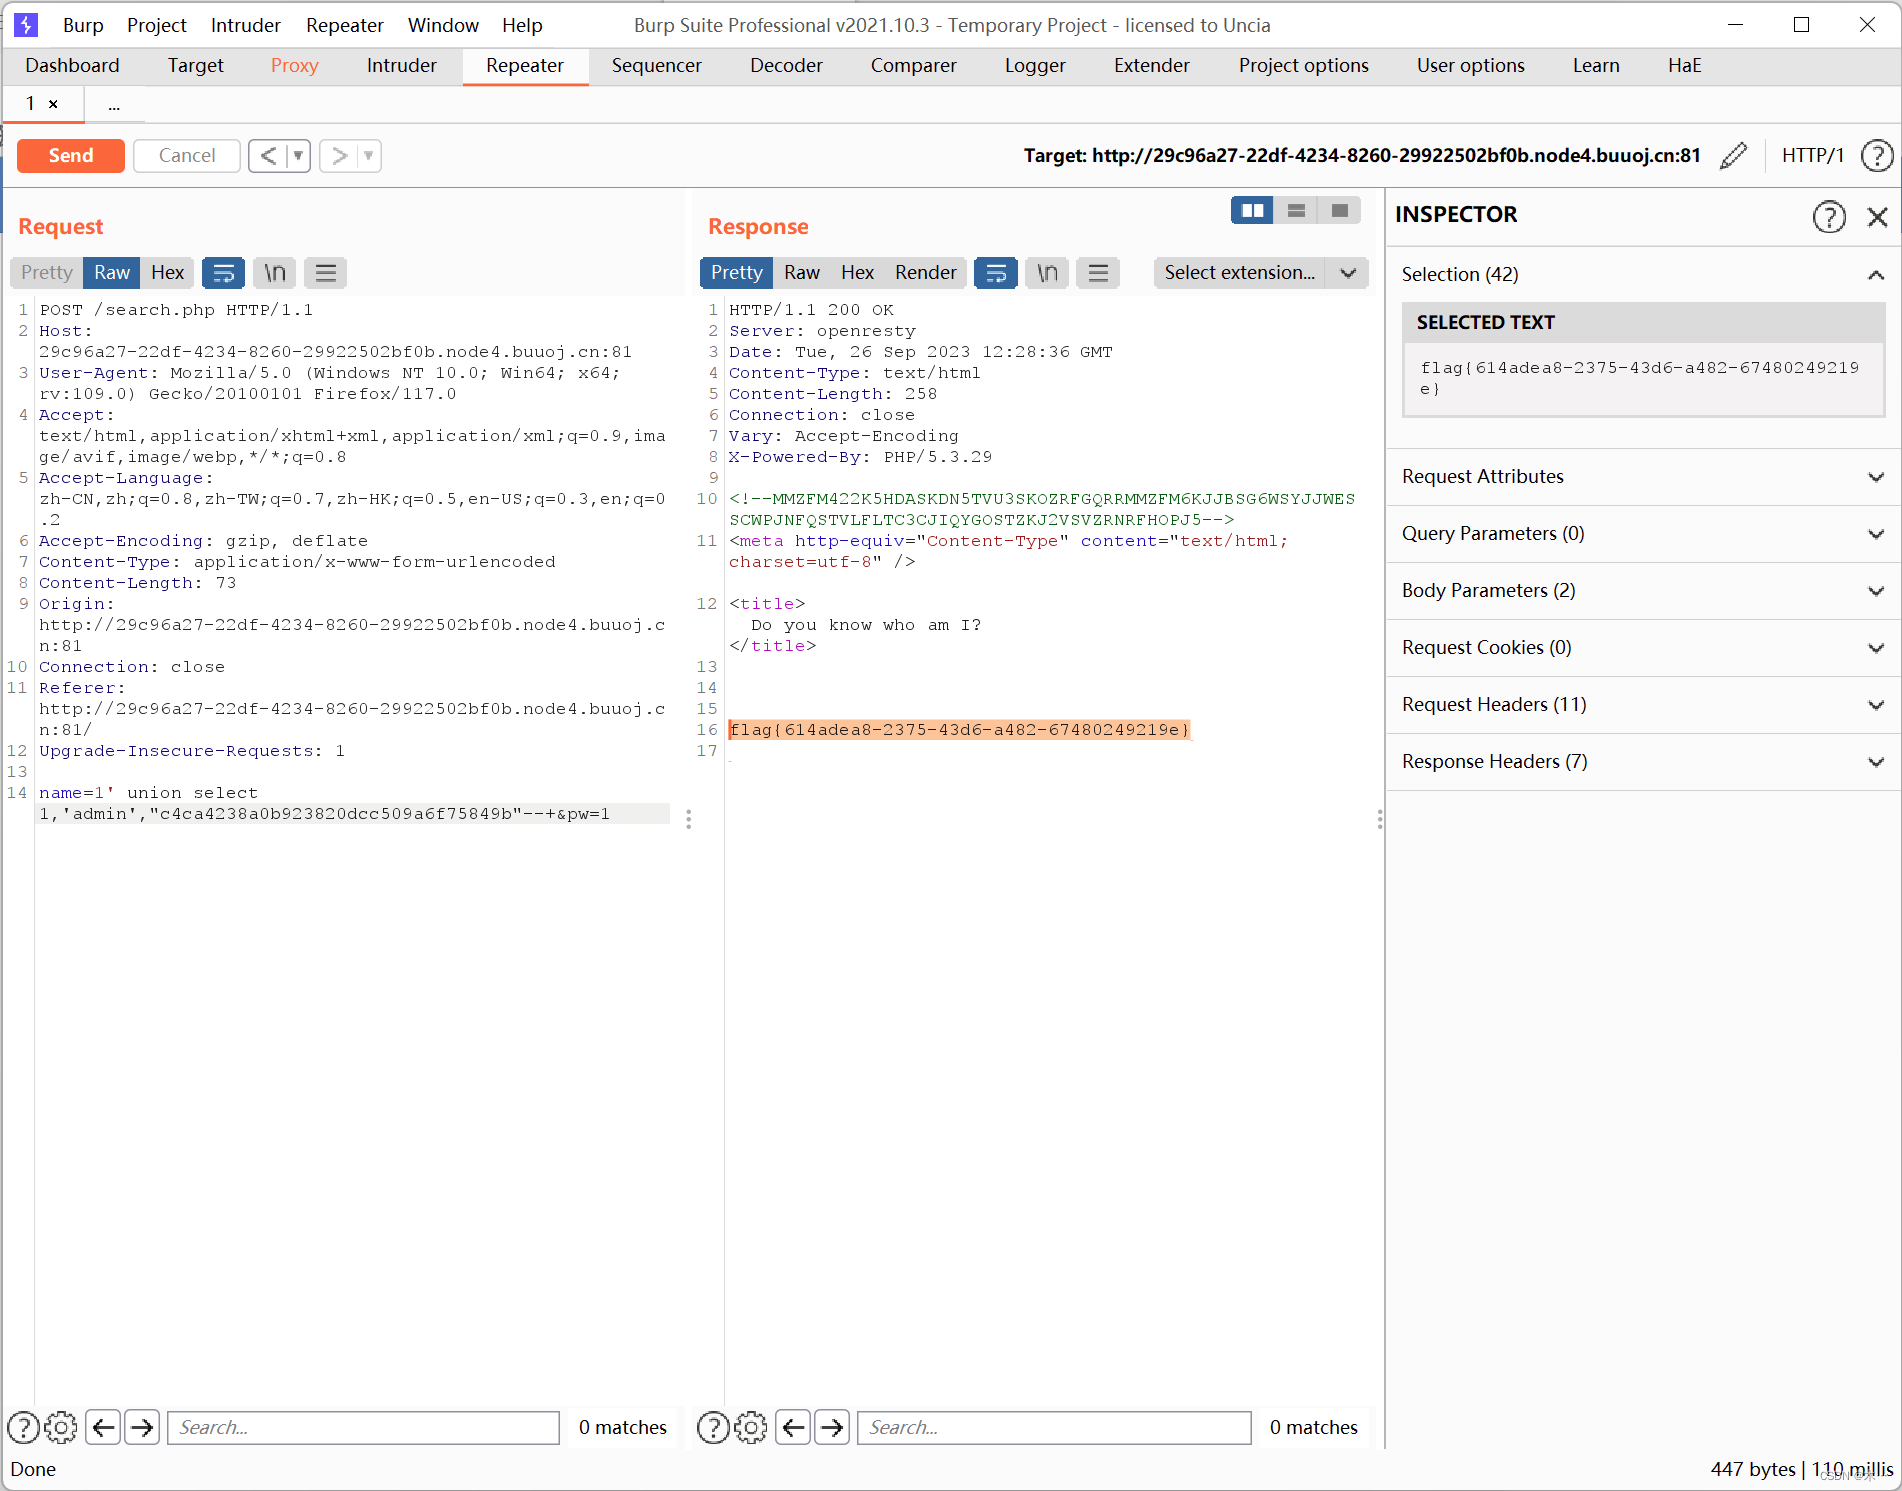This screenshot has width=1902, height=1491.
Task: Toggle word wrap in Request panel
Action: coord(224,273)
